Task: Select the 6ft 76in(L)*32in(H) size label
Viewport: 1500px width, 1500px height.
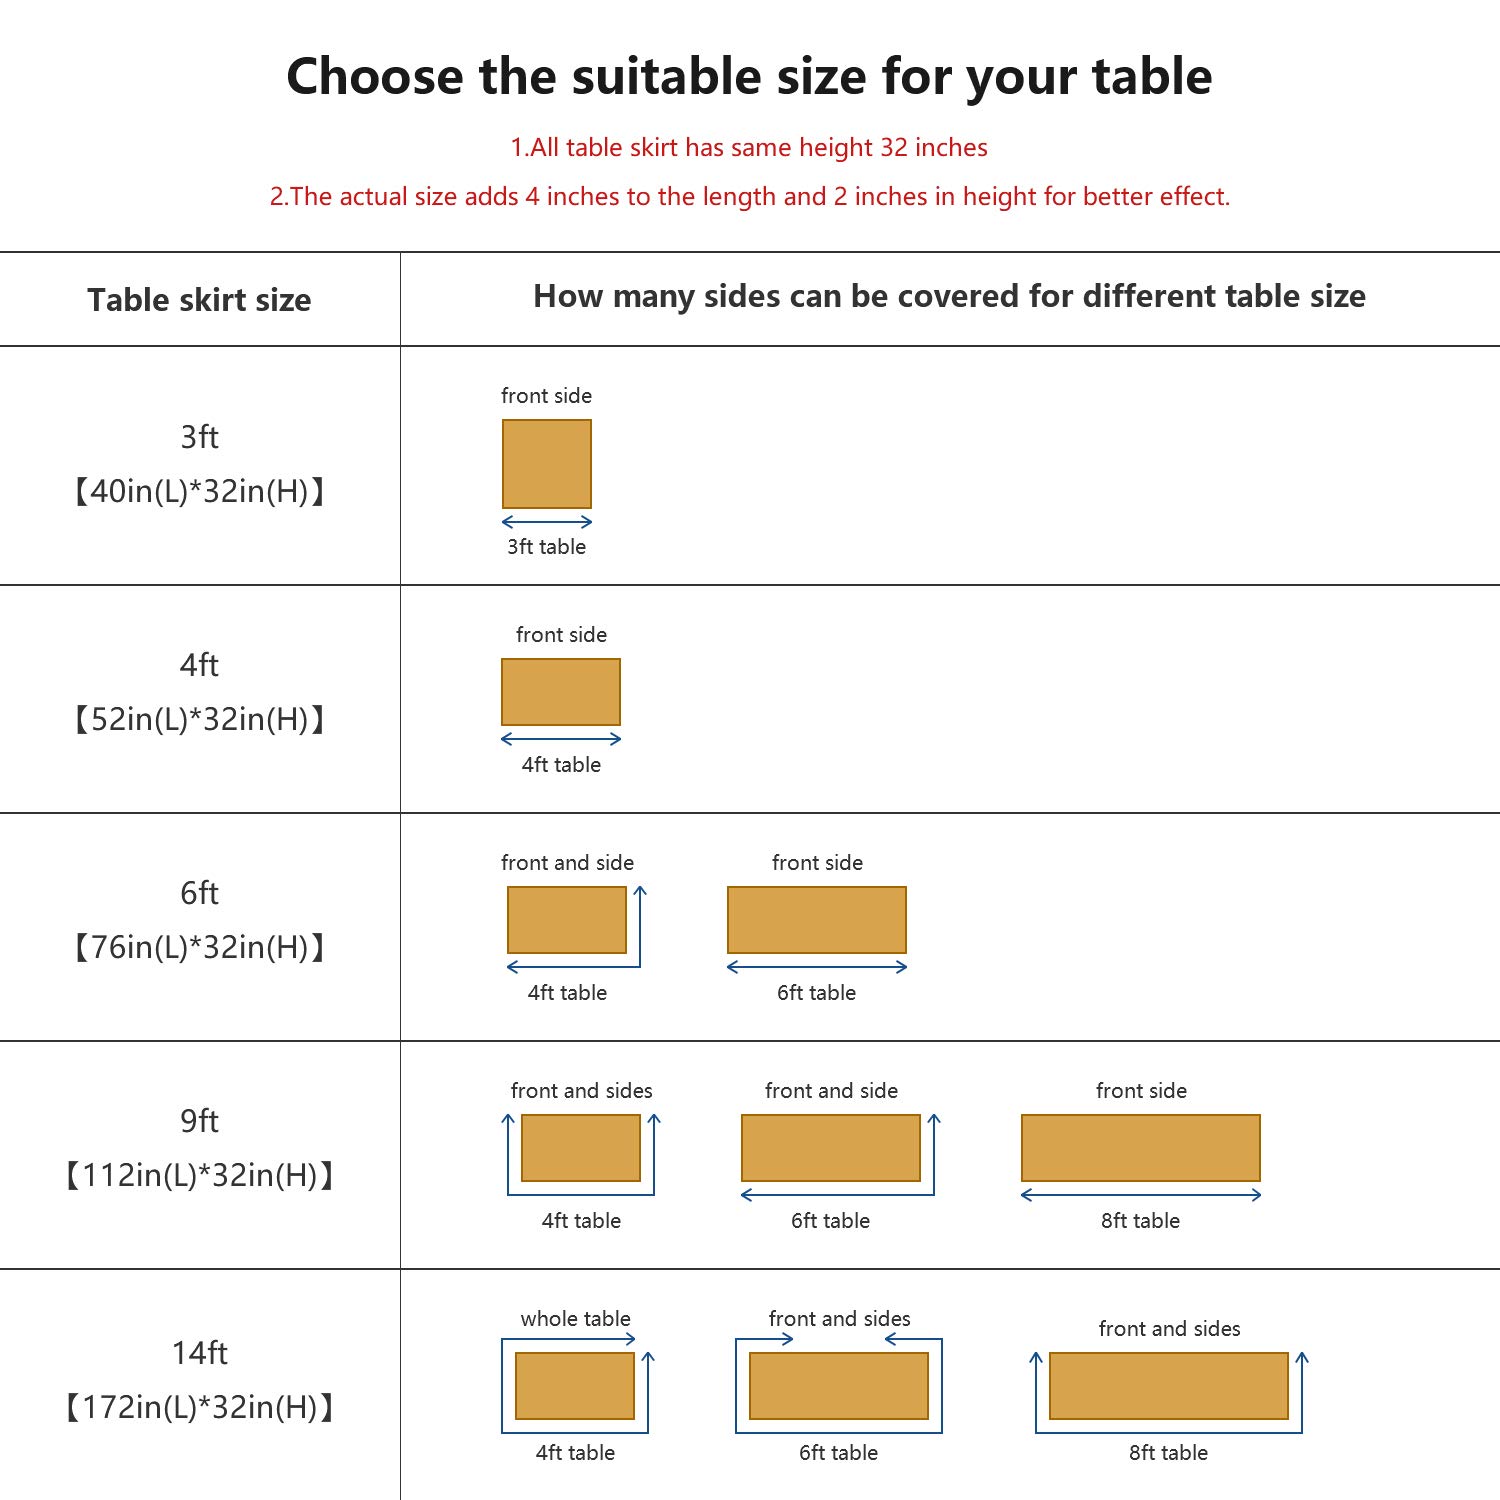Action: point(199,920)
